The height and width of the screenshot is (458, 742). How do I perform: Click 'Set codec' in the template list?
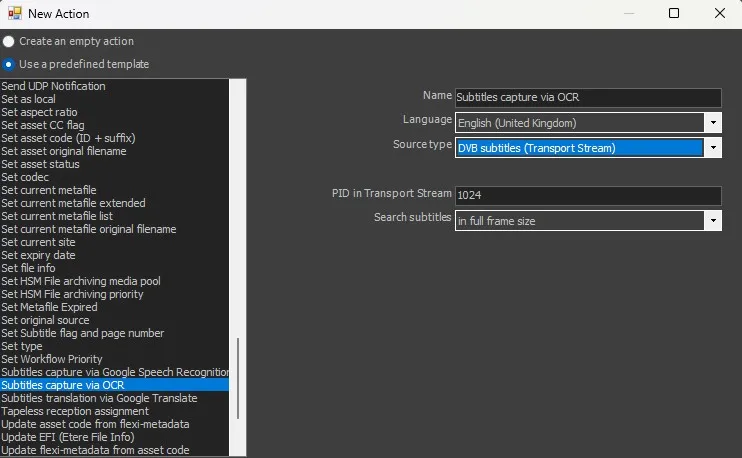pos(25,177)
